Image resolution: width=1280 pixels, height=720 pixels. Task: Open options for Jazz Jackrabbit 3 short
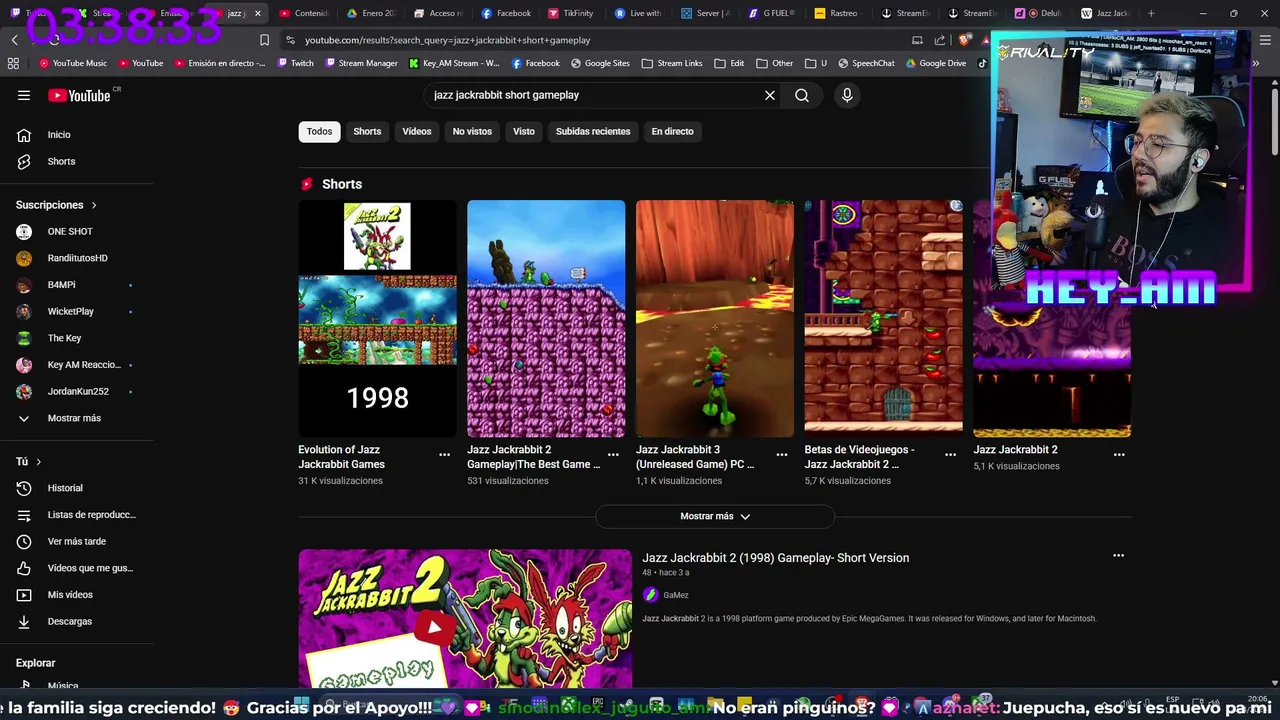[x=782, y=454]
